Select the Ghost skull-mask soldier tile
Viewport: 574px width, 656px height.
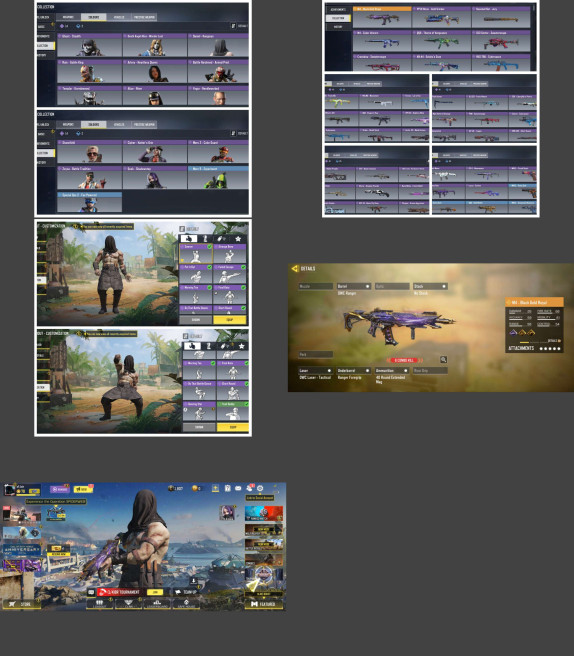point(90,45)
